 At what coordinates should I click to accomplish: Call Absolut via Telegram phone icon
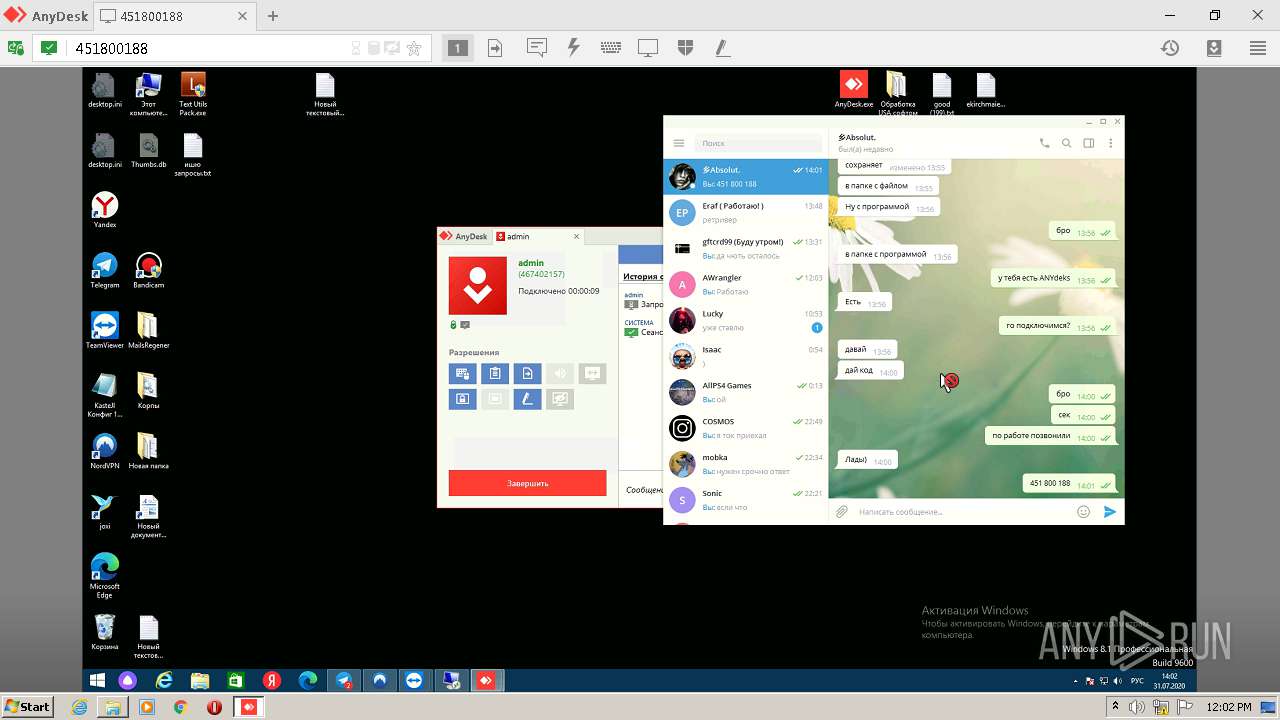tap(1045, 143)
